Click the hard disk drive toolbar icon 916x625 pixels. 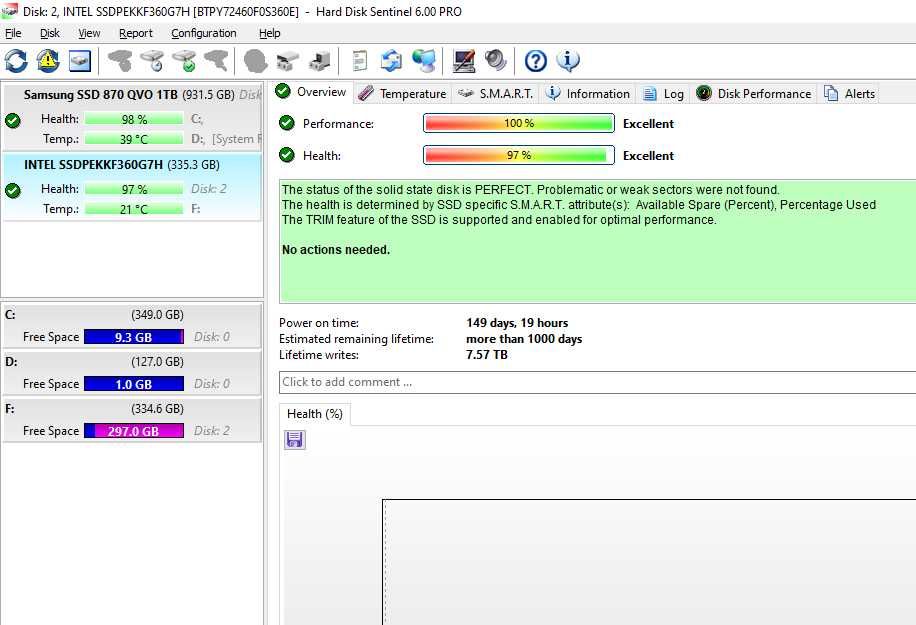[80, 61]
